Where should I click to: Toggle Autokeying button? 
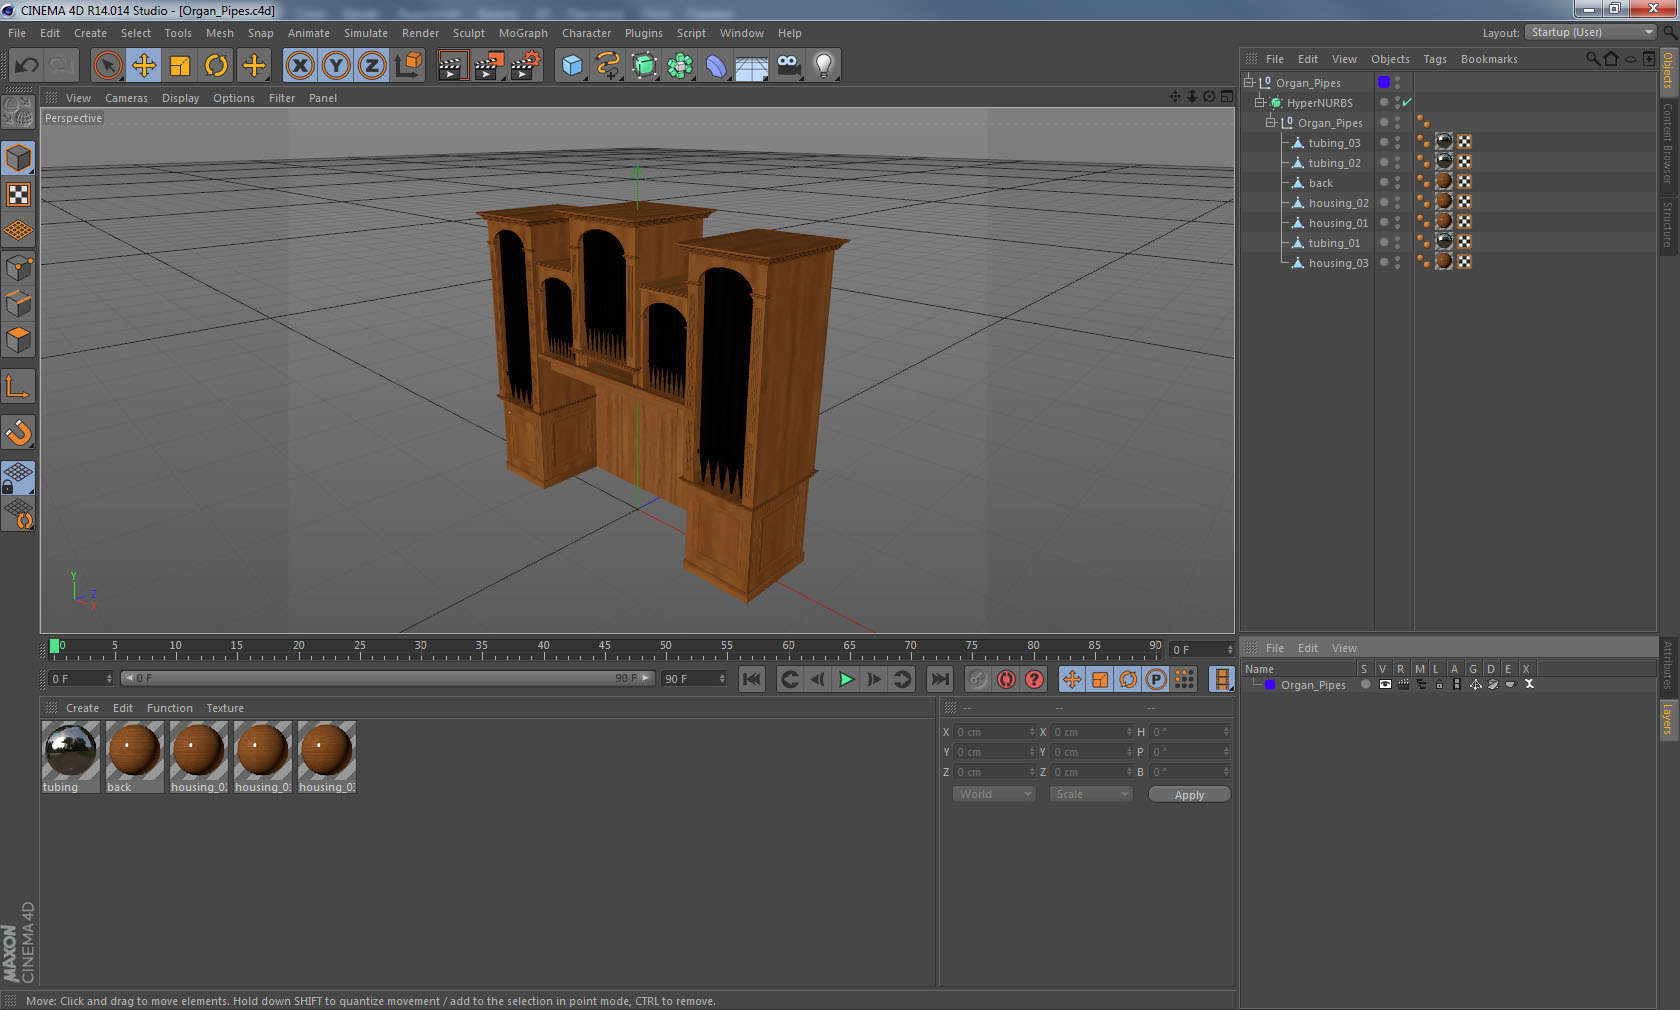[1006, 679]
